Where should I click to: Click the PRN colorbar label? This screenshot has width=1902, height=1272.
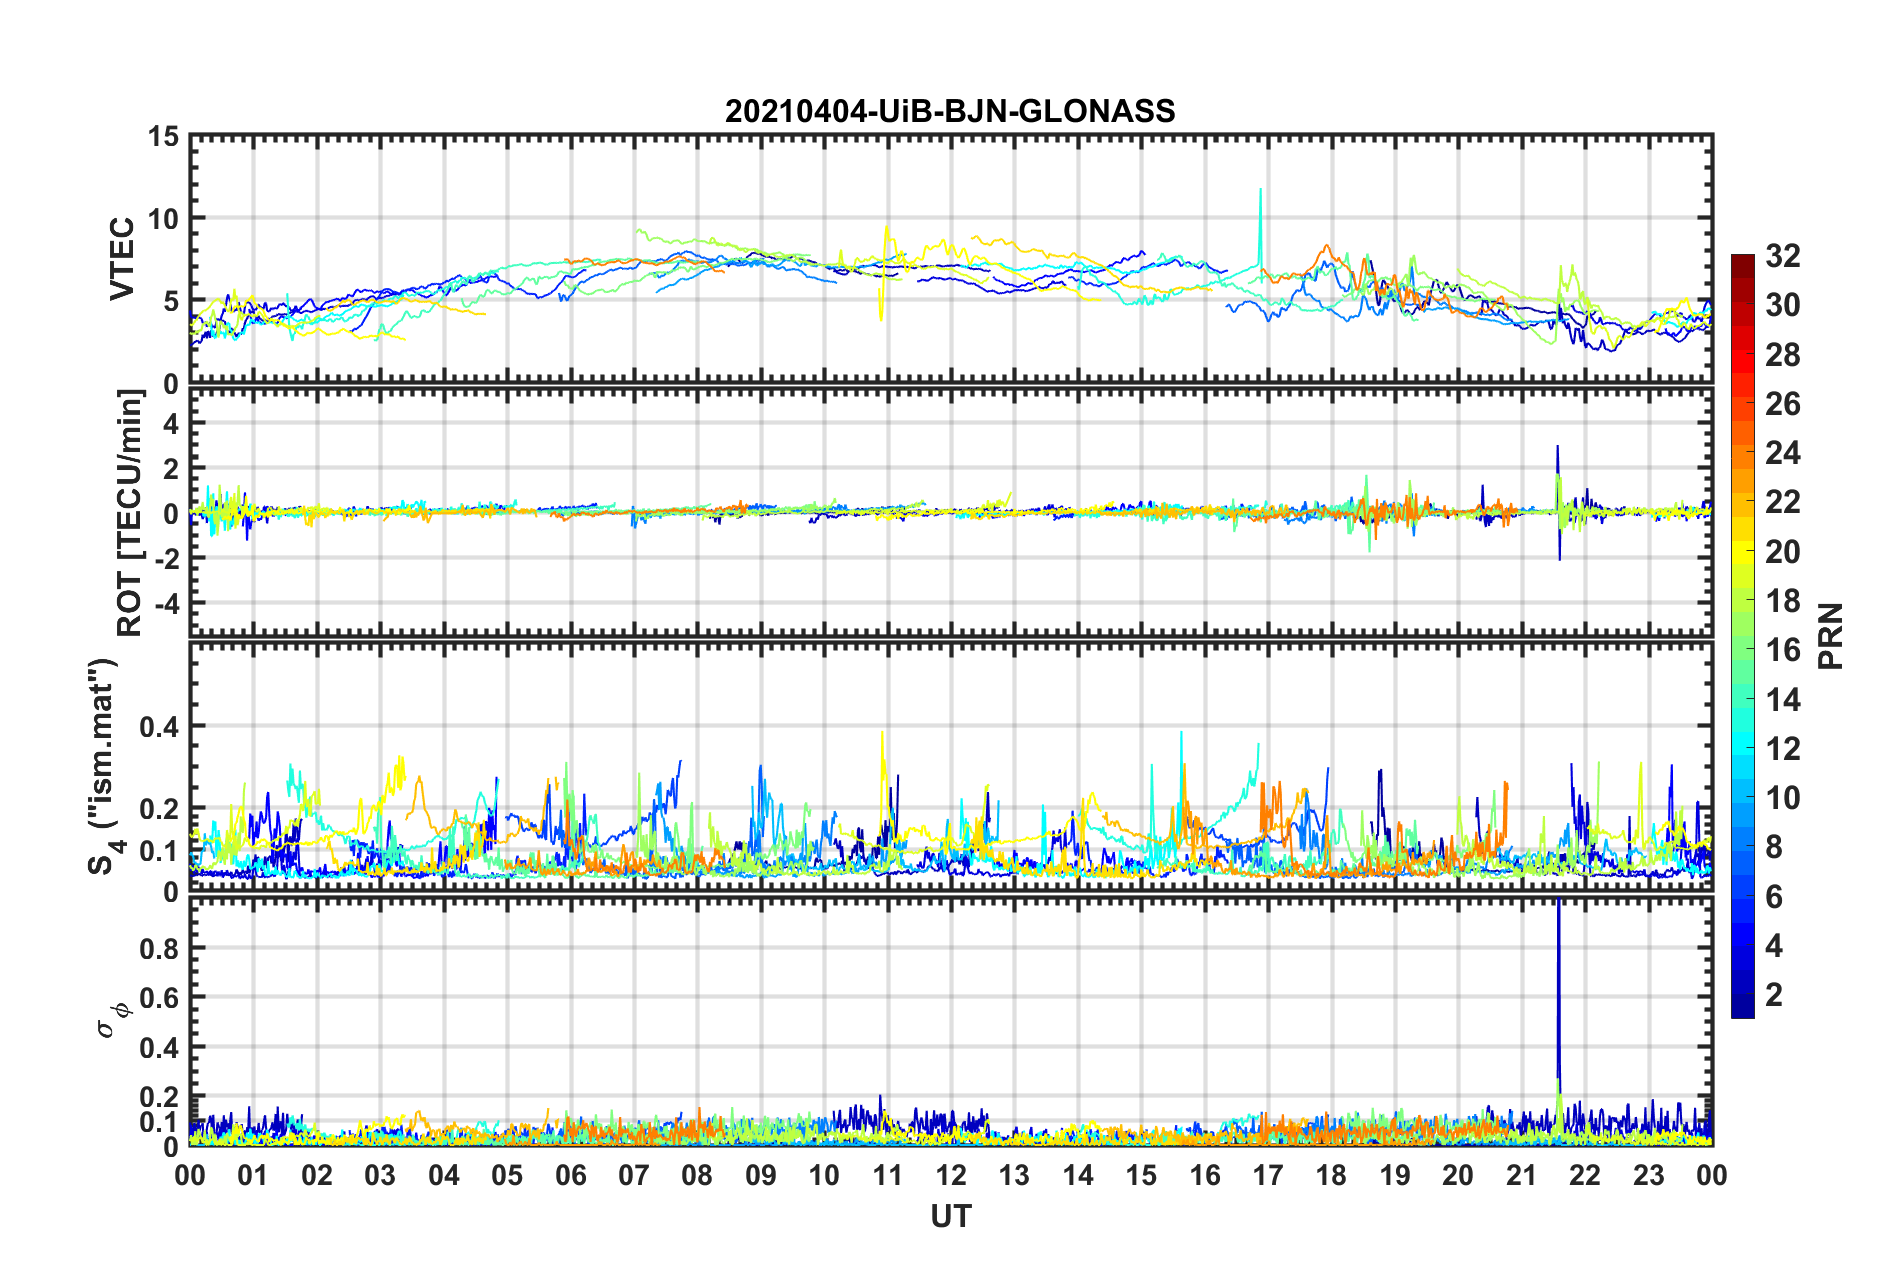click(1830, 636)
